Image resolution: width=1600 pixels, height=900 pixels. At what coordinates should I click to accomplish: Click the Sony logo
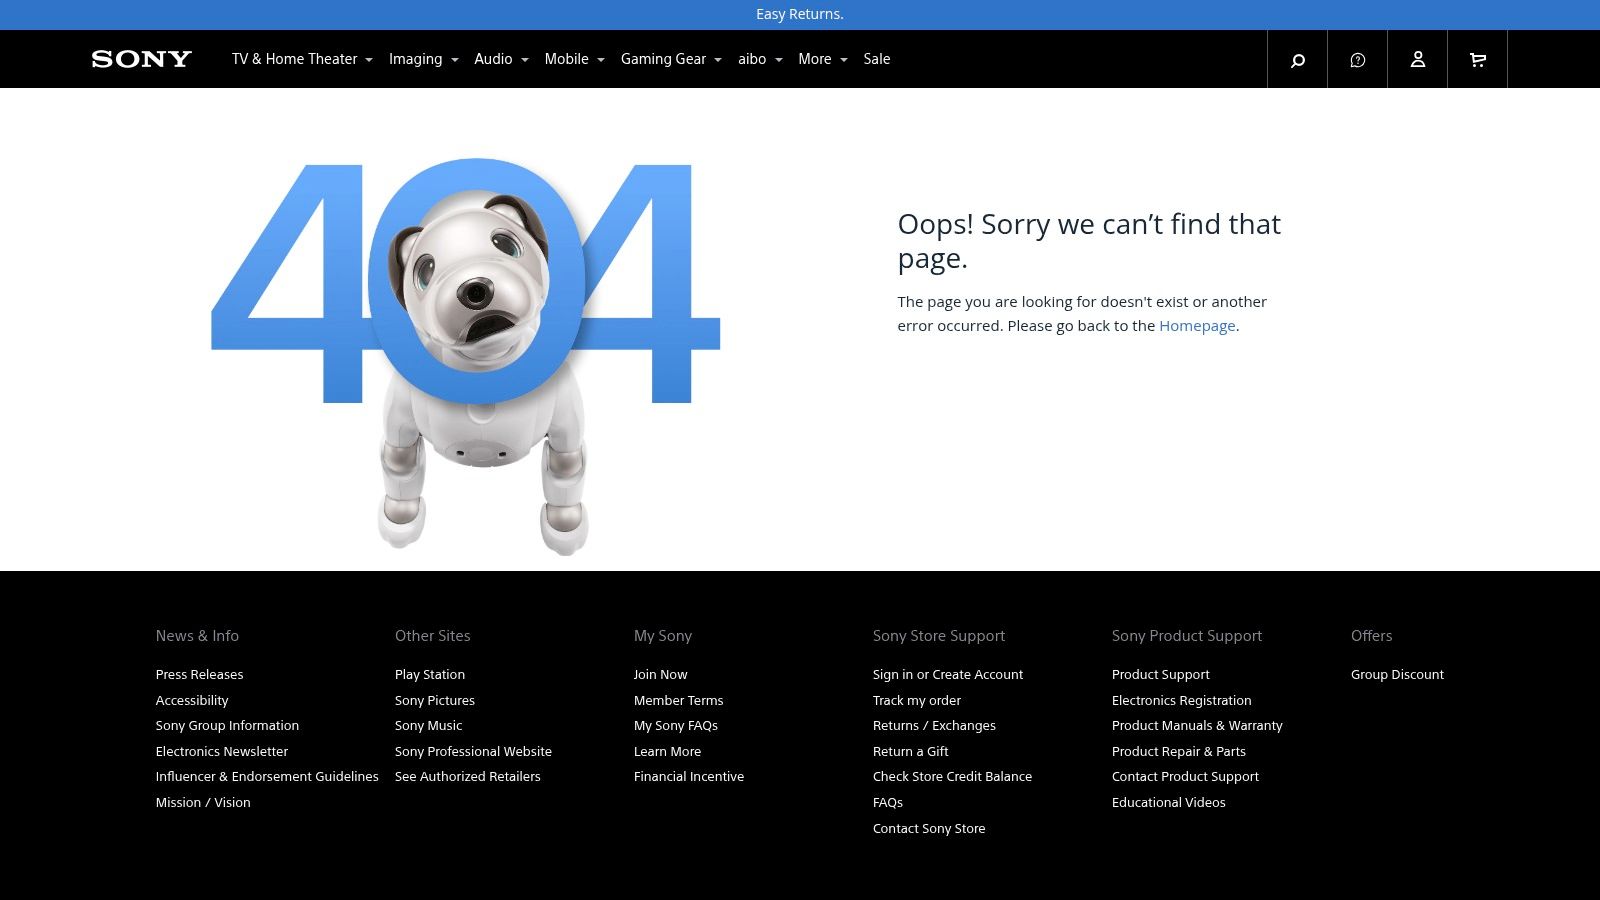[141, 59]
